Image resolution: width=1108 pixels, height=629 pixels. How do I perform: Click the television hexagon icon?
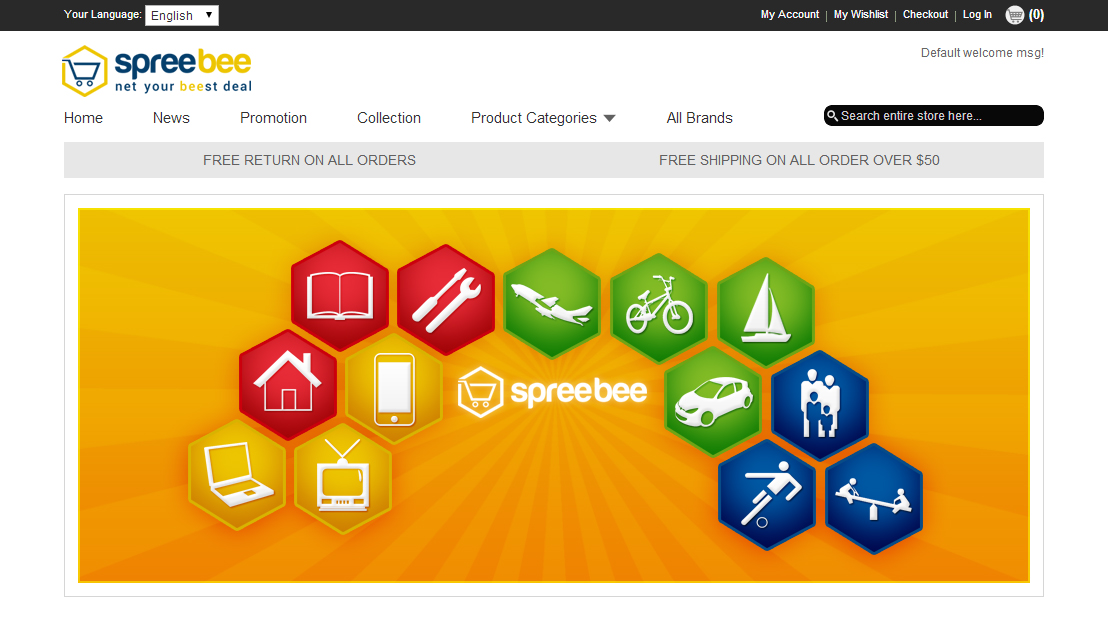click(x=343, y=478)
